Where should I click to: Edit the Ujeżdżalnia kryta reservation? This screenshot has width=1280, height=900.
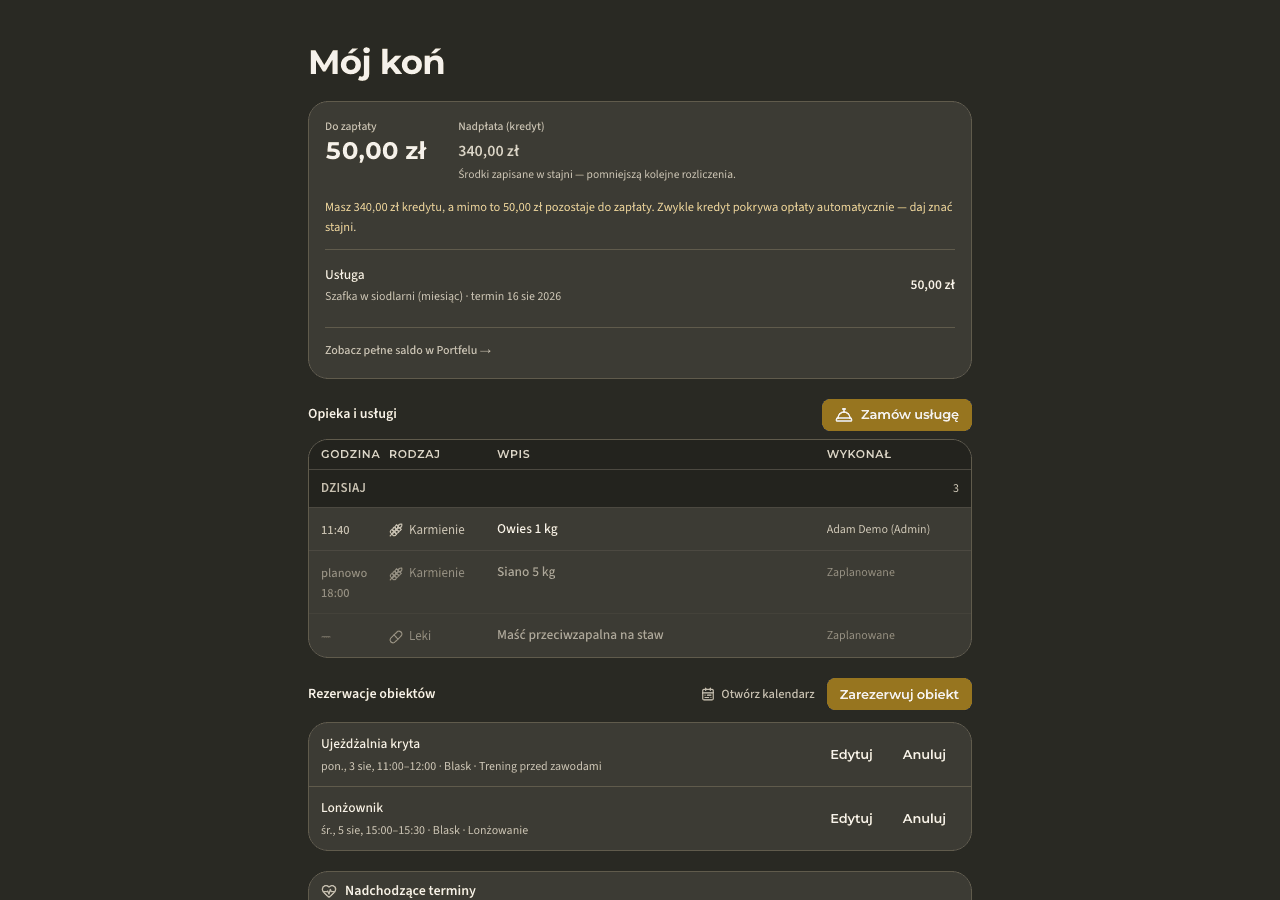tap(851, 755)
